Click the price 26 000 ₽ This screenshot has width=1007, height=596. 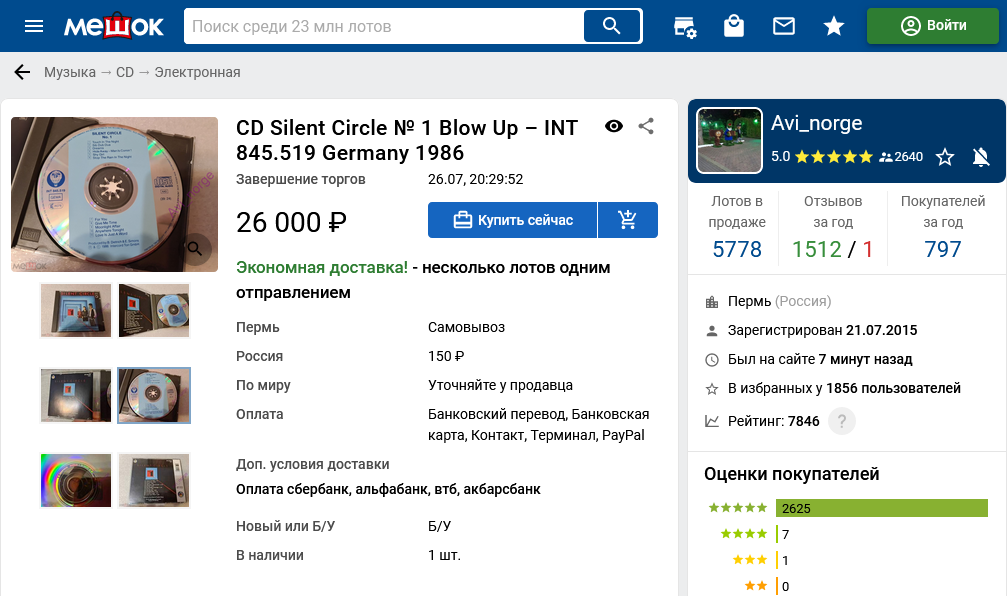click(292, 223)
